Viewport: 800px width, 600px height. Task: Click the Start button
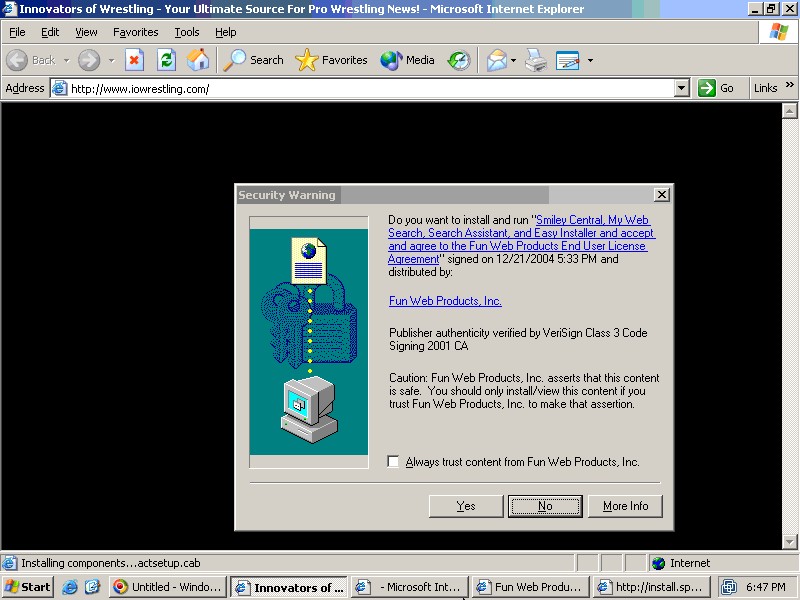(28, 587)
